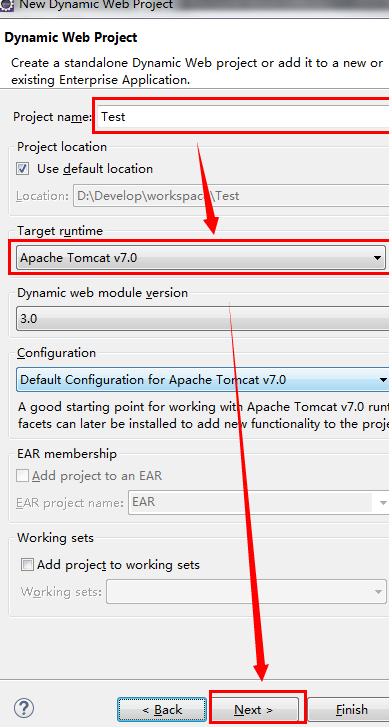The width and height of the screenshot is (389, 727).
Task: Click the New Dynamic Web Project title bar
Action: 194,5
